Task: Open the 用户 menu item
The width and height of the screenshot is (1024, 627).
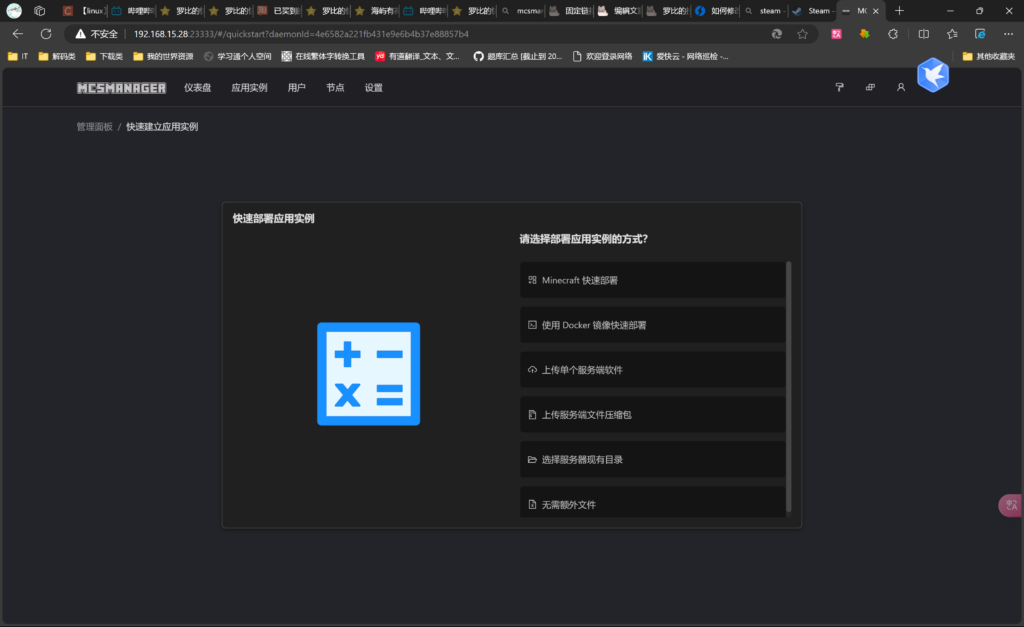Action: [x=296, y=88]
